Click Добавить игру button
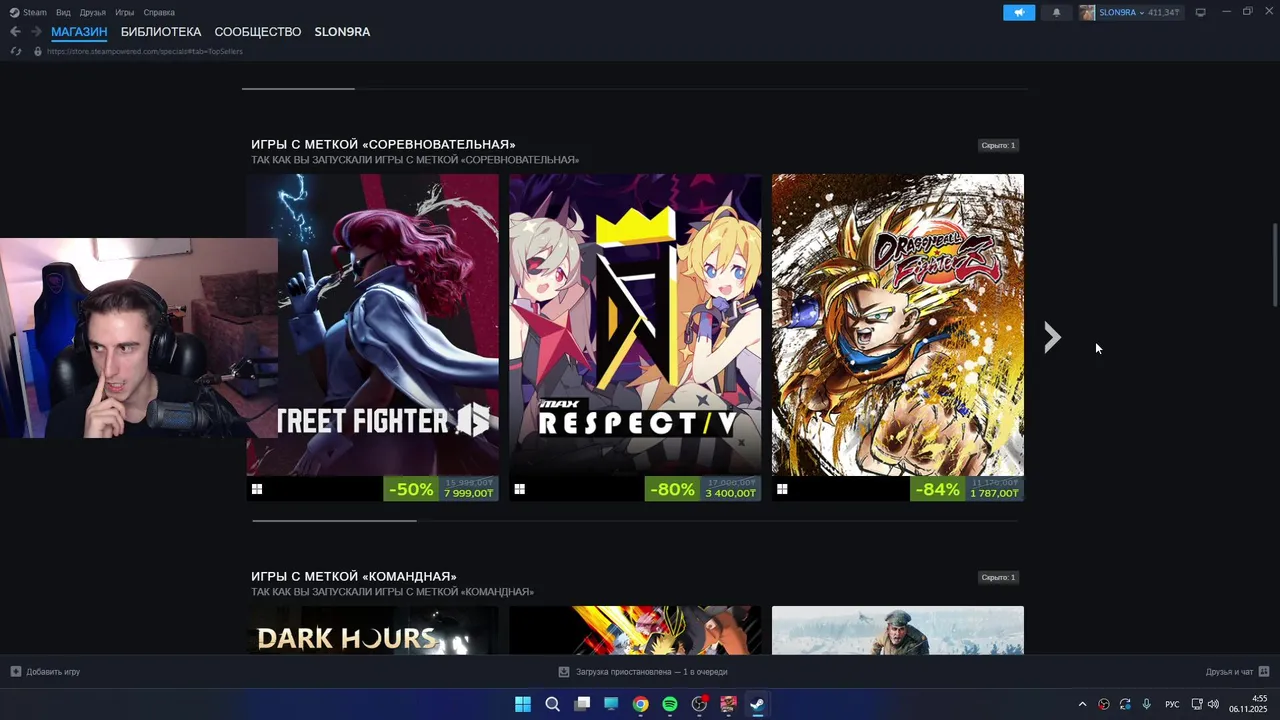This screenshot has height=720, width=1280. click(x=45, y=672)
